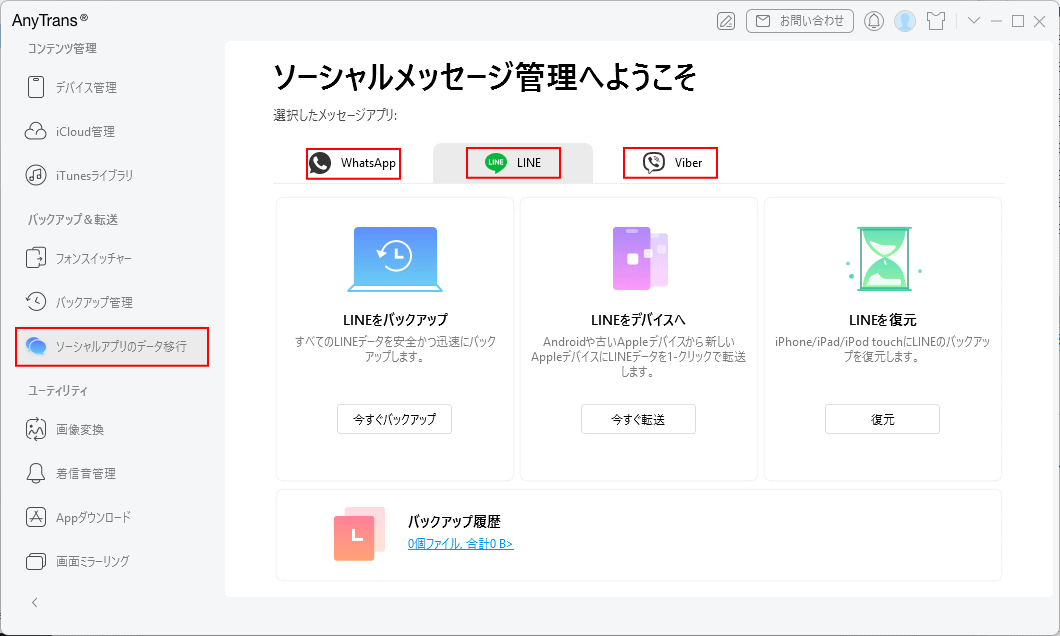Click the purple device transfer illustration
Screen dimensions: 1060x636
[640, 258]
